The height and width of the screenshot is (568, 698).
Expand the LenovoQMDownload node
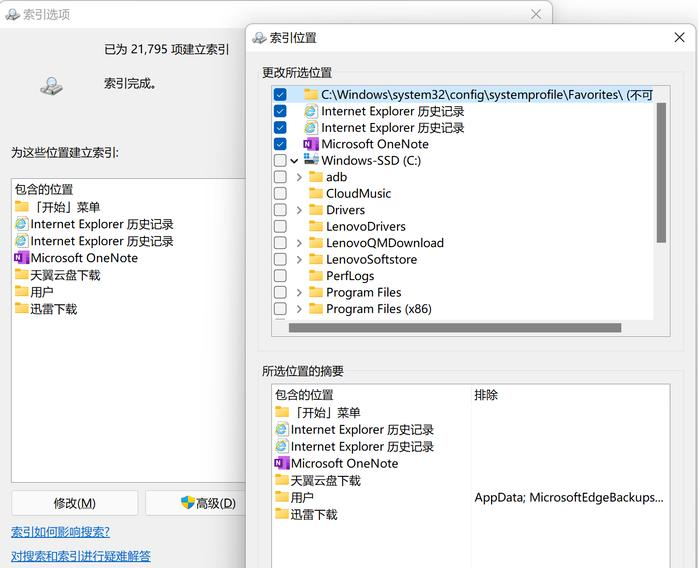pos(299,243)
